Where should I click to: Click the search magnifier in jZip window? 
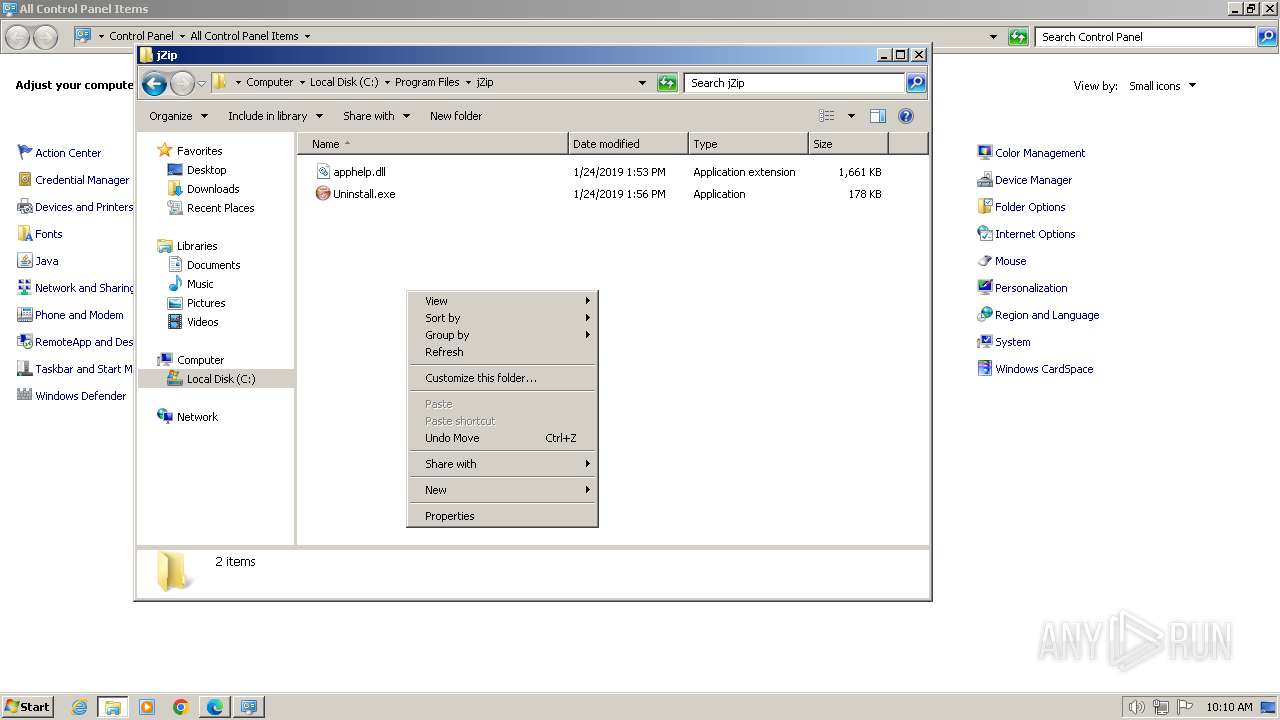[x=915, y=83]
